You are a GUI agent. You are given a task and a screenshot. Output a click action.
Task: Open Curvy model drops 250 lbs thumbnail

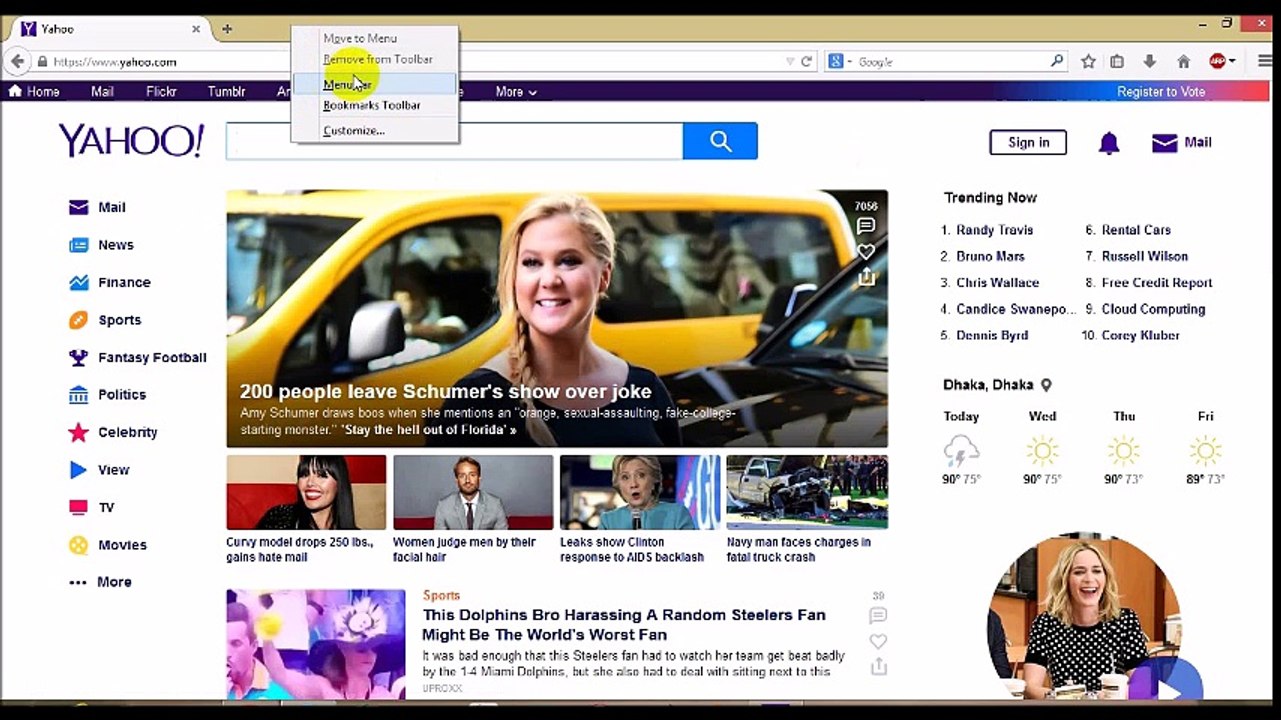[306, 492]
